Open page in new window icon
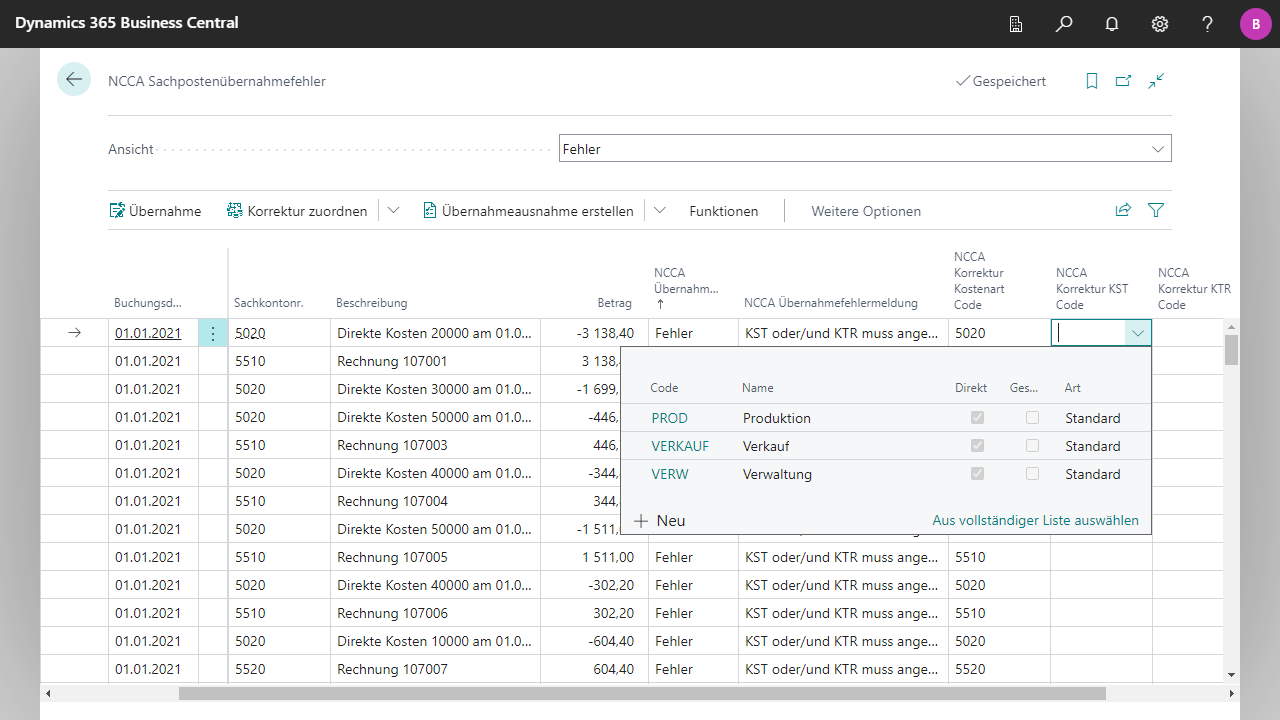 click(1124, 81)
